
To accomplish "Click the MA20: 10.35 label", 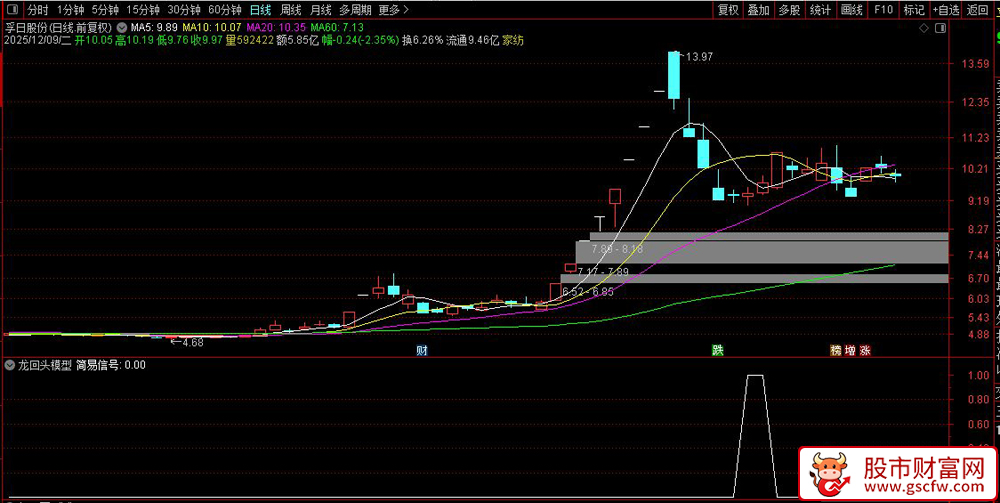I will pos(277,28).
